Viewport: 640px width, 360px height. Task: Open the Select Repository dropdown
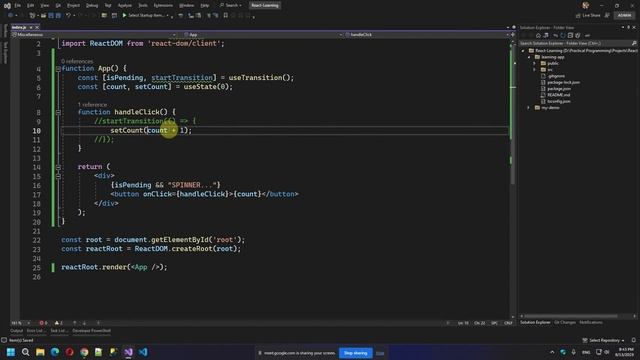point(603,340)
